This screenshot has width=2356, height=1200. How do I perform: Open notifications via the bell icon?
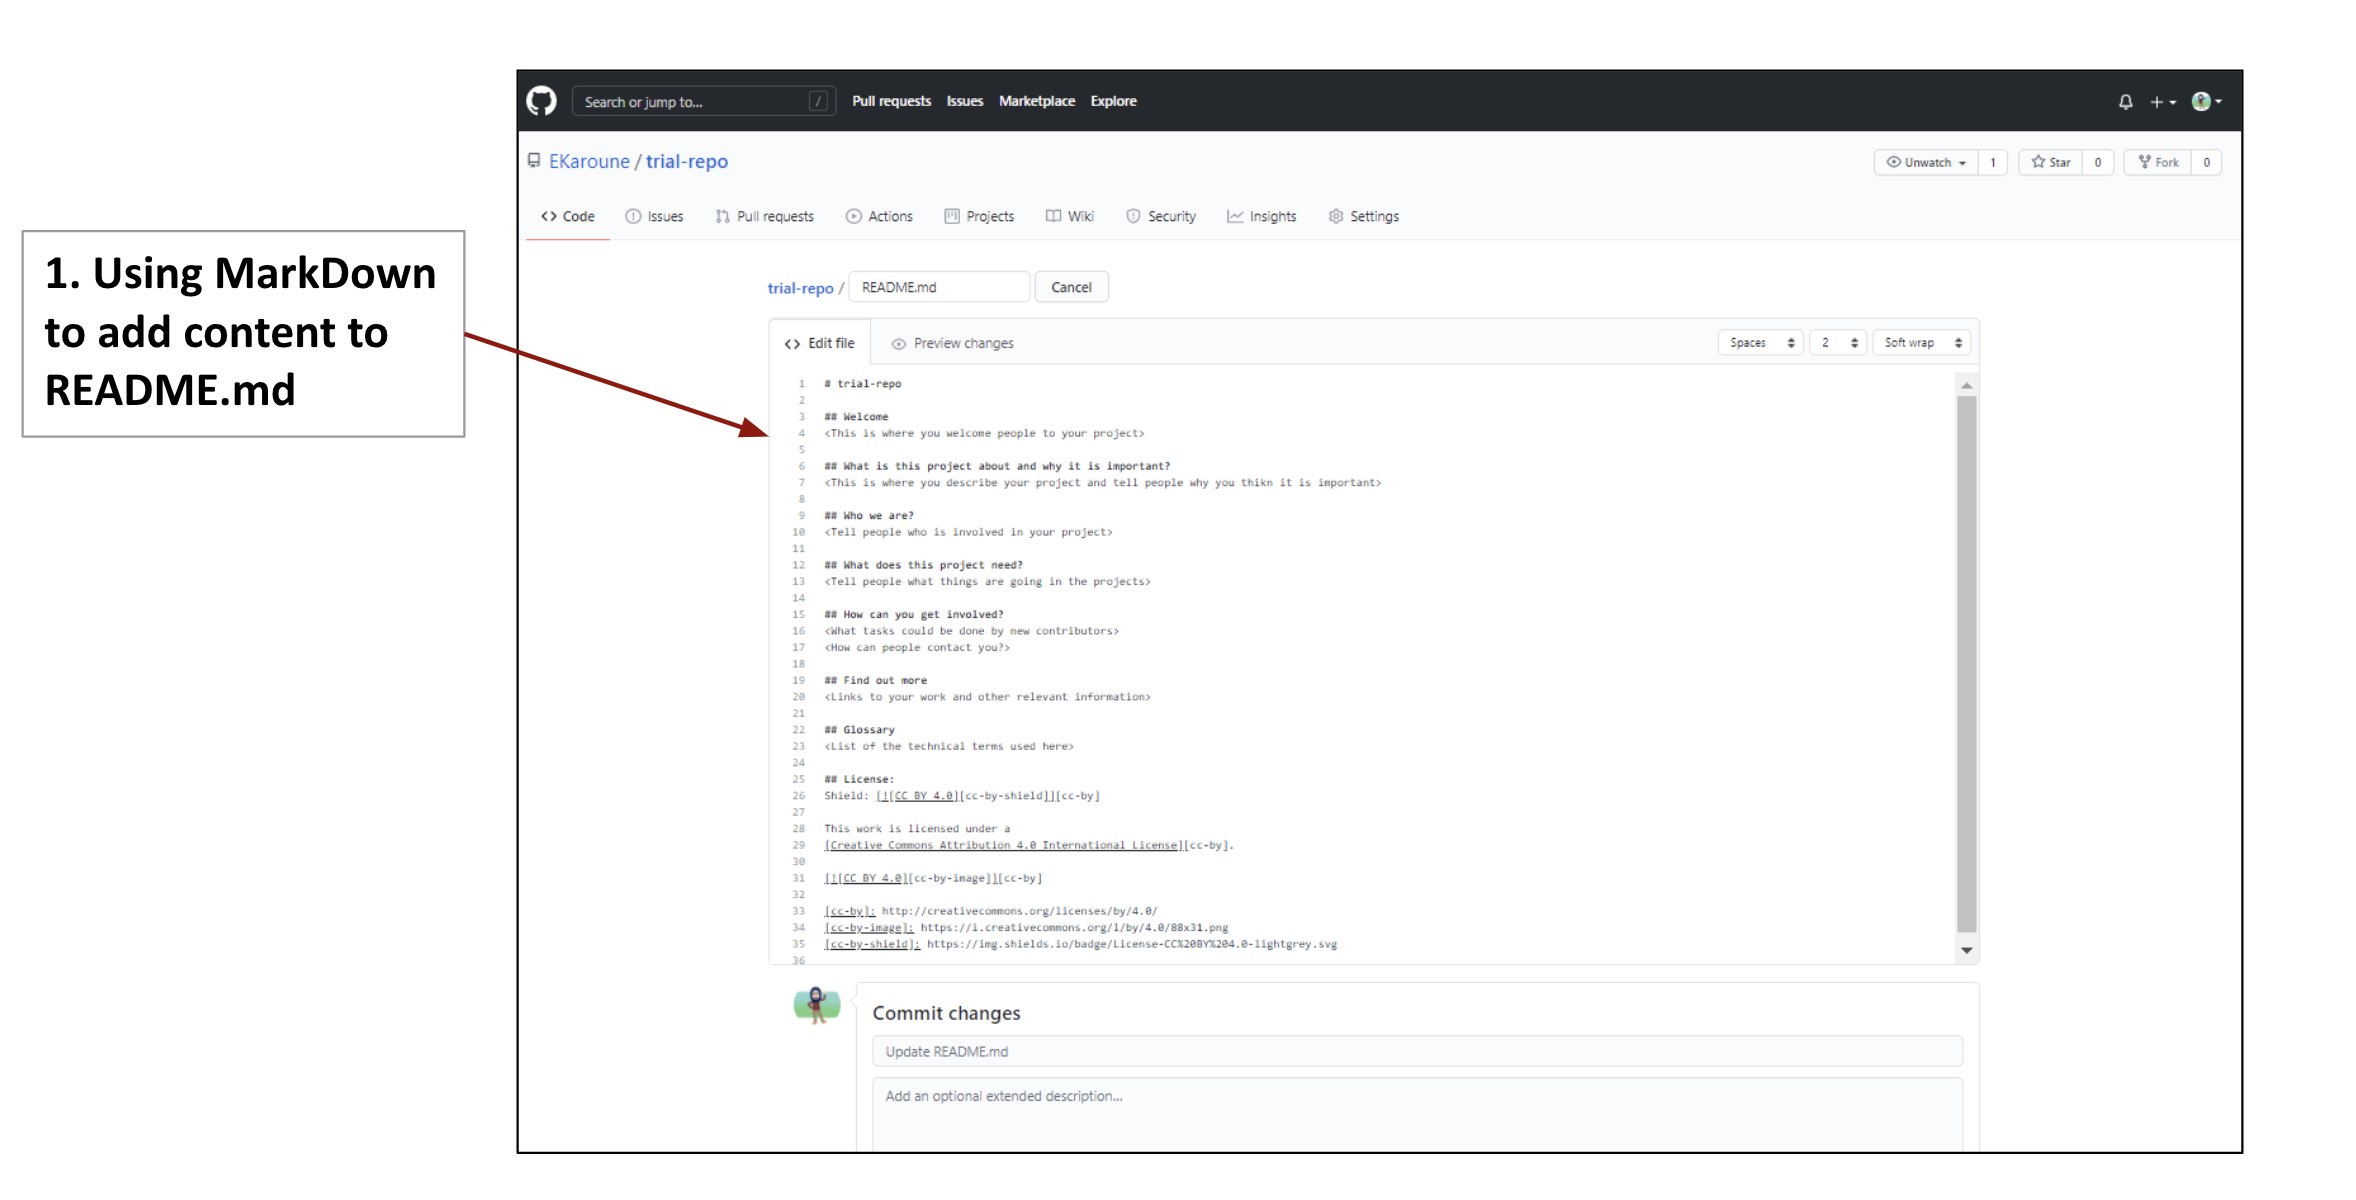pos(2125,101)
